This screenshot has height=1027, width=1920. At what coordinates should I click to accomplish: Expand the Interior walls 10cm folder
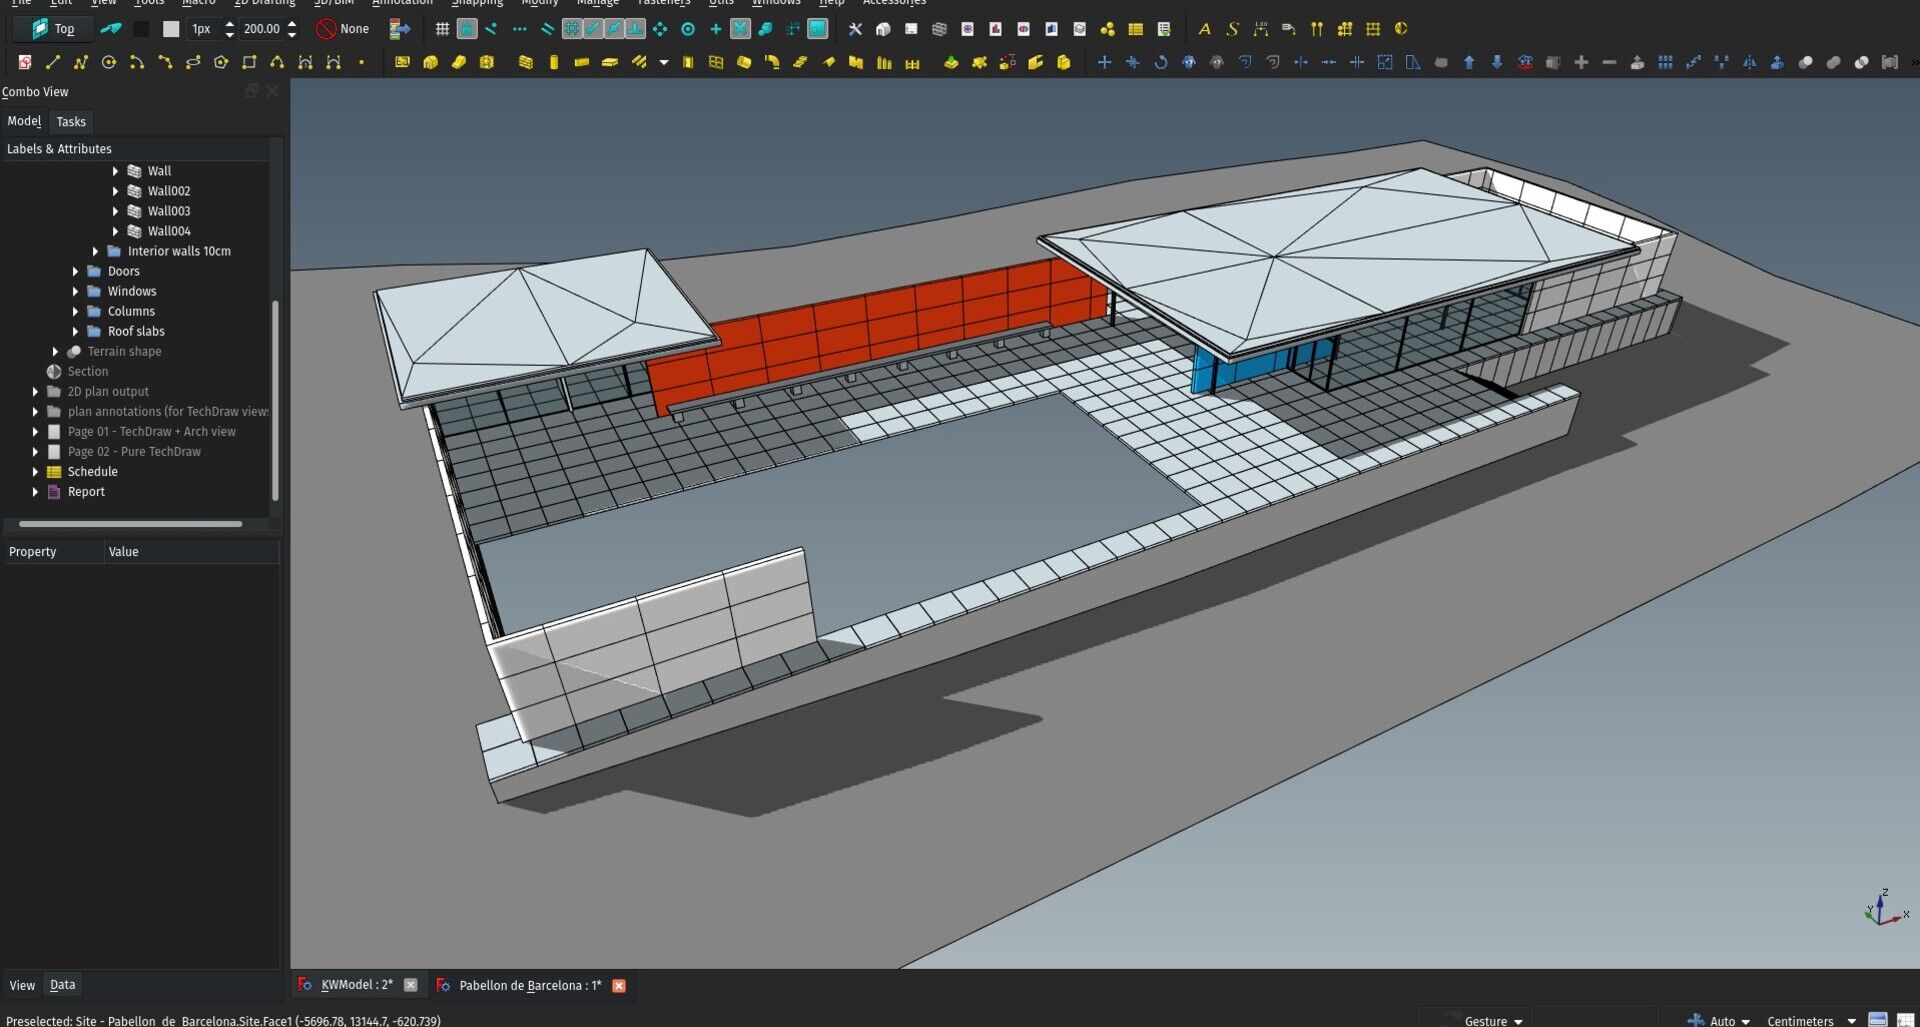(95, 251)
